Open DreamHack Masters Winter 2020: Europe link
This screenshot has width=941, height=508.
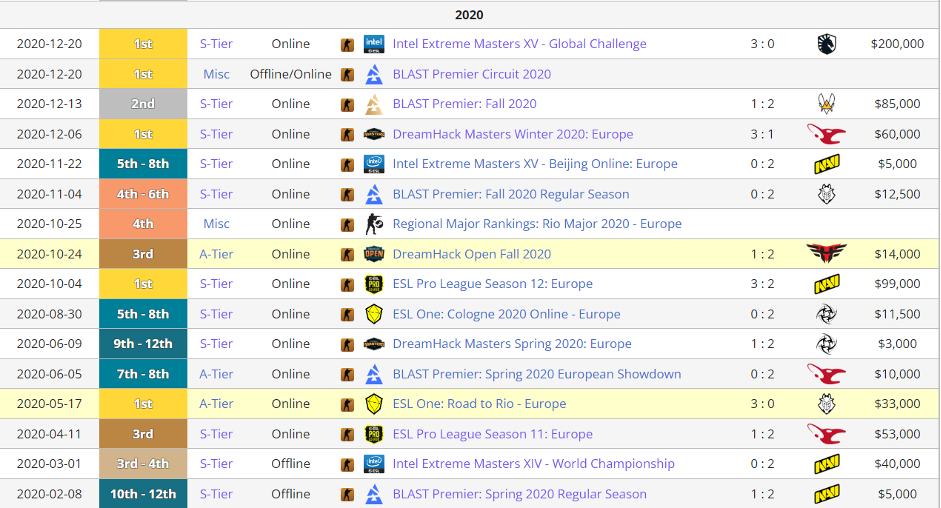click(x=513, y=134)
